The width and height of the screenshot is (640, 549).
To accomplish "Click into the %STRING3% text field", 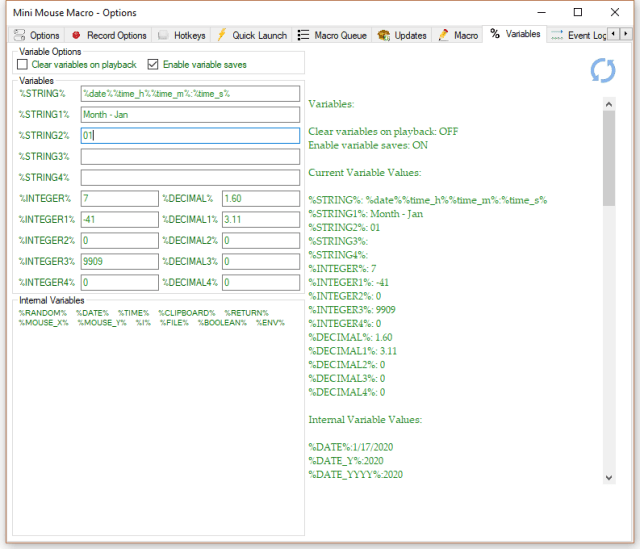I will point(190,157).
